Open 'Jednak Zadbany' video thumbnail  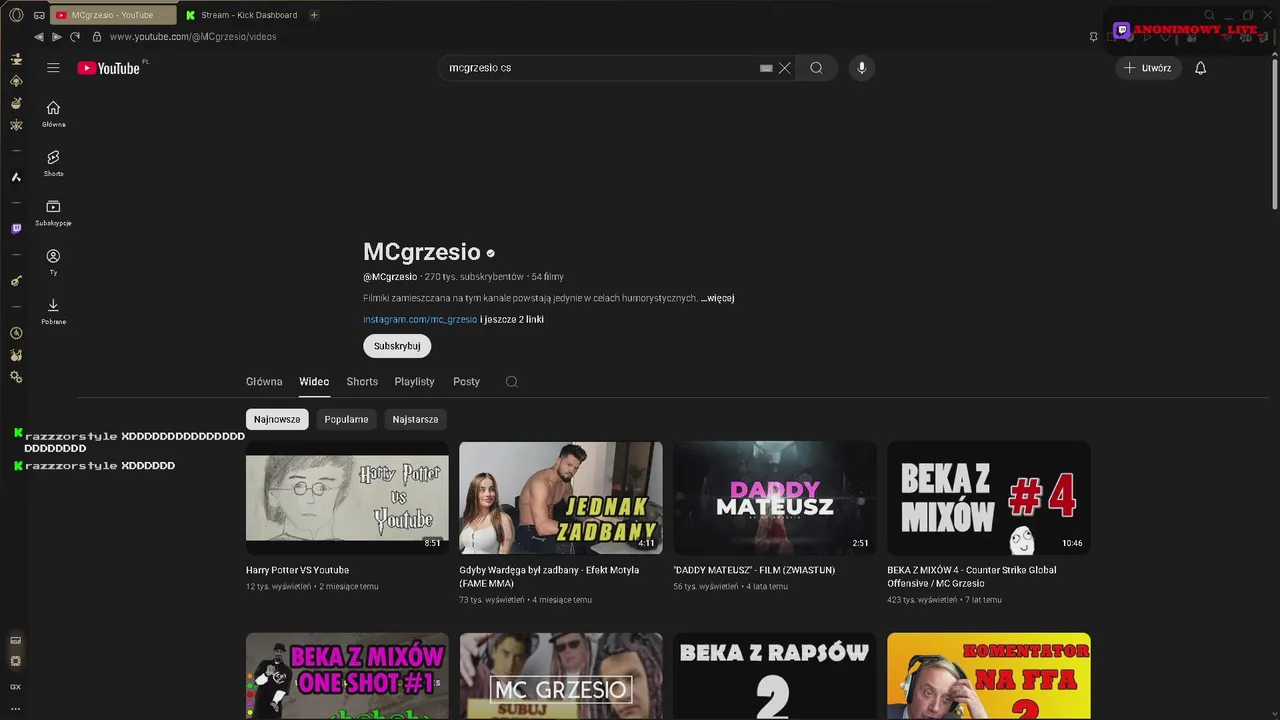click(561, 498)
